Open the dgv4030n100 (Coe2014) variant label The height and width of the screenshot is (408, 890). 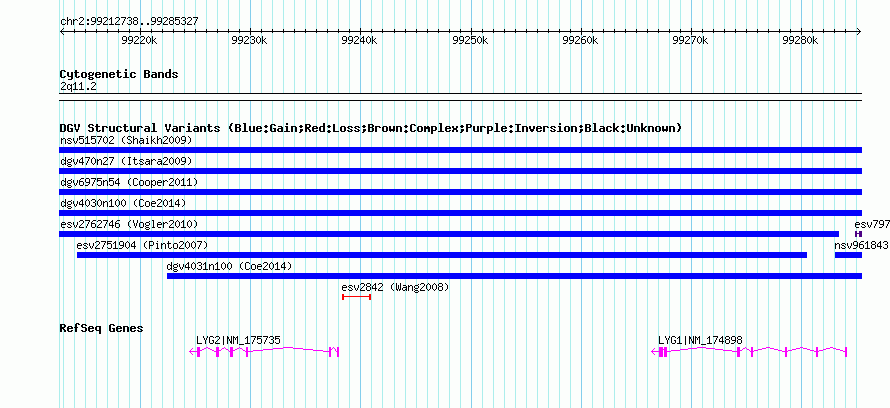(123, 203)
